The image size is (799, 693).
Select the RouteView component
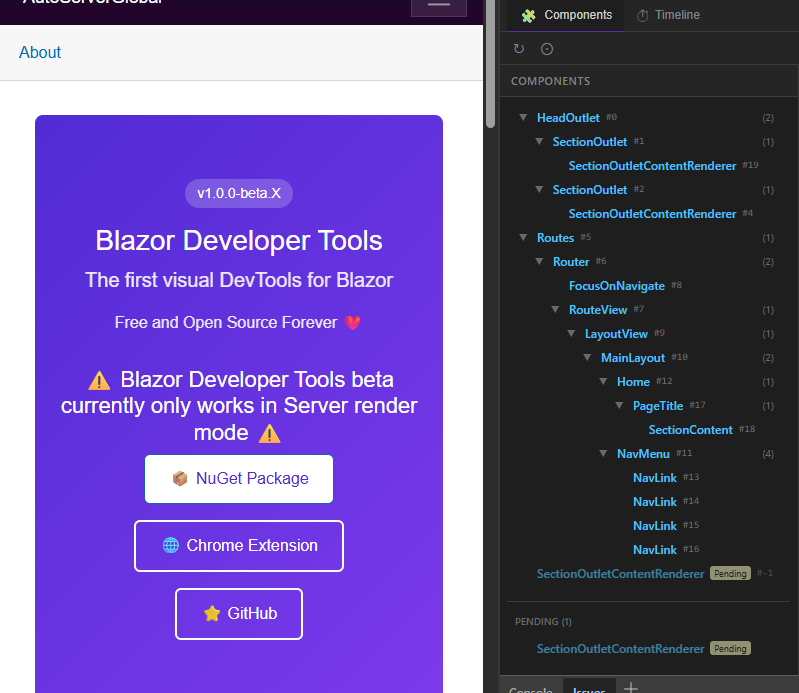pos(598,309)
